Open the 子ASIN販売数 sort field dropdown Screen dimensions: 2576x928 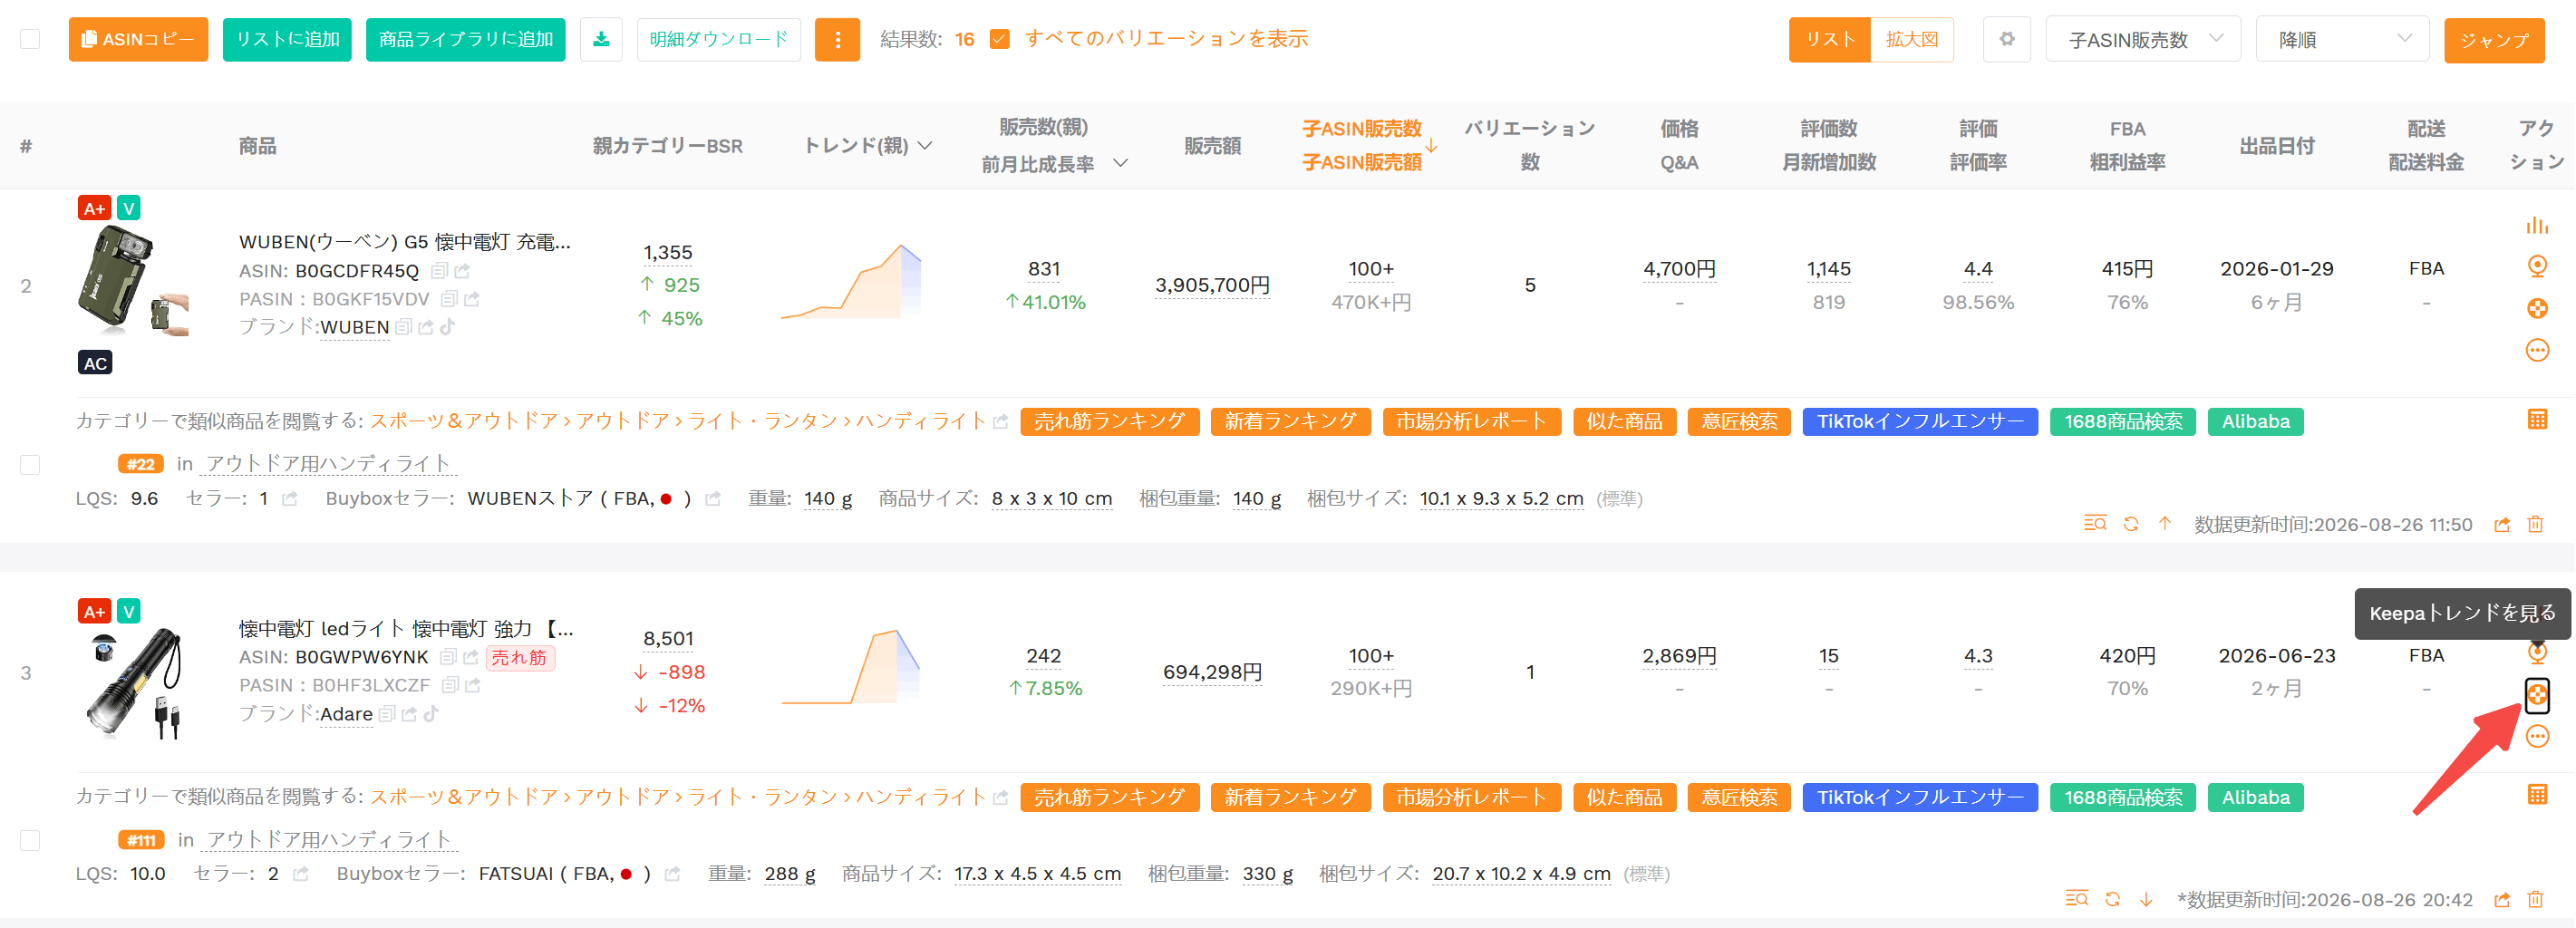pos(2142,39)
